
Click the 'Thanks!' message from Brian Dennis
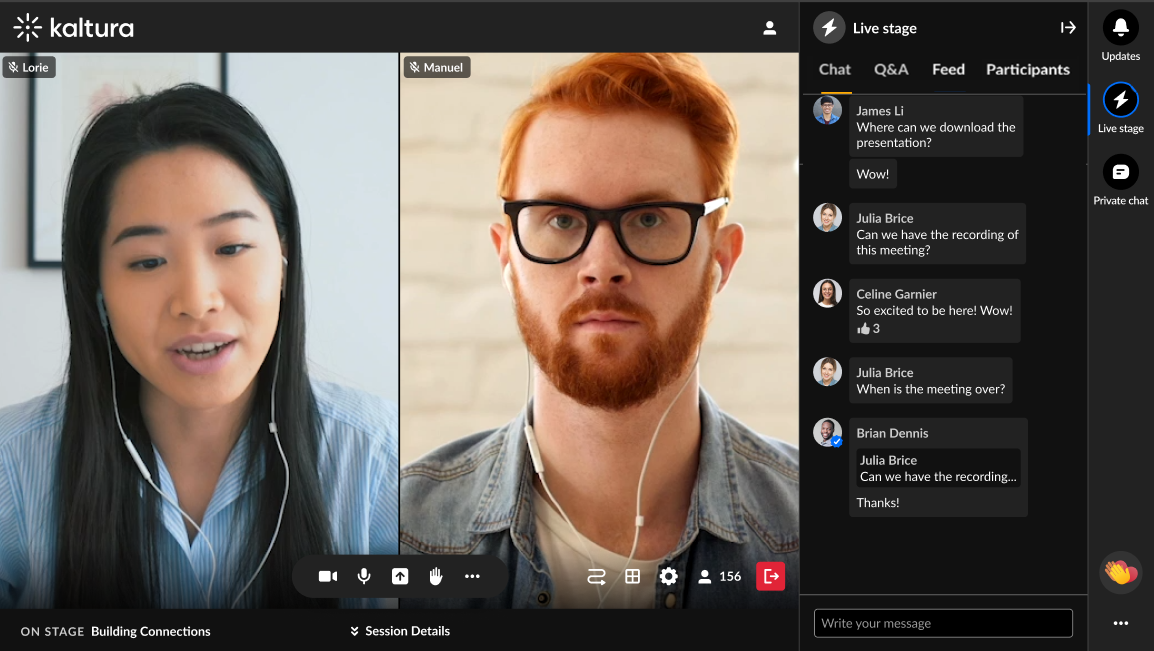[877, 503]
